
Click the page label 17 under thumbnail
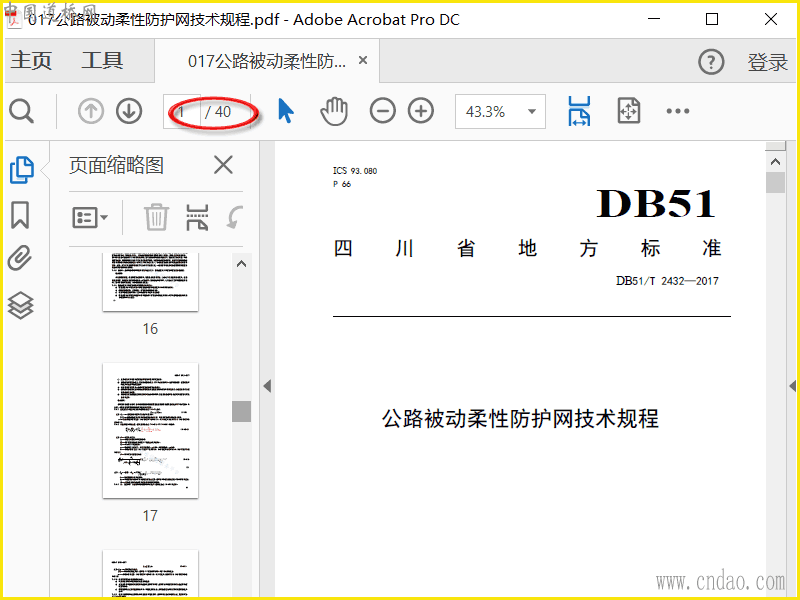click(x=150, y=515)
